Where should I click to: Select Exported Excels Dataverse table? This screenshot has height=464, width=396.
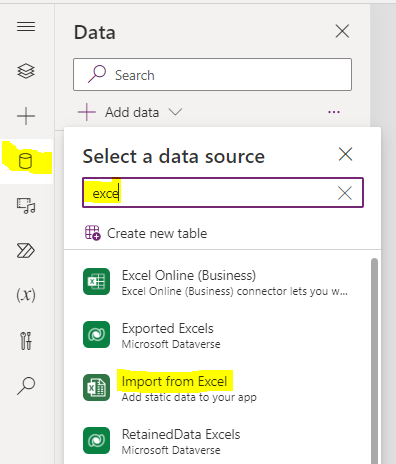[x=223, y=335]
